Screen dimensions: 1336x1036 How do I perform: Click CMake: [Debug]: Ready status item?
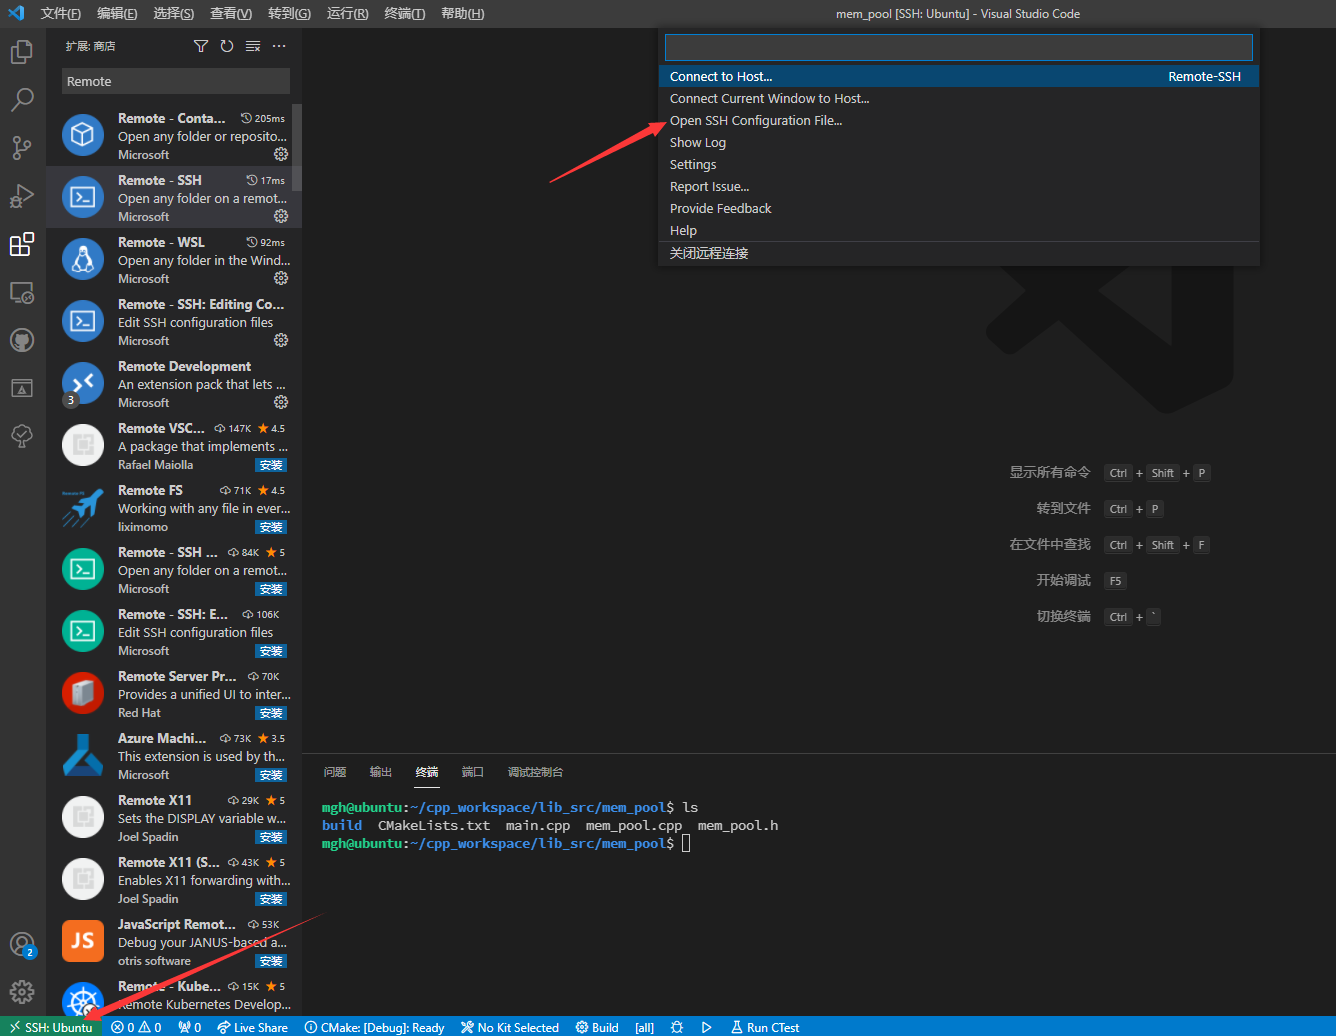coord(375,1027)
